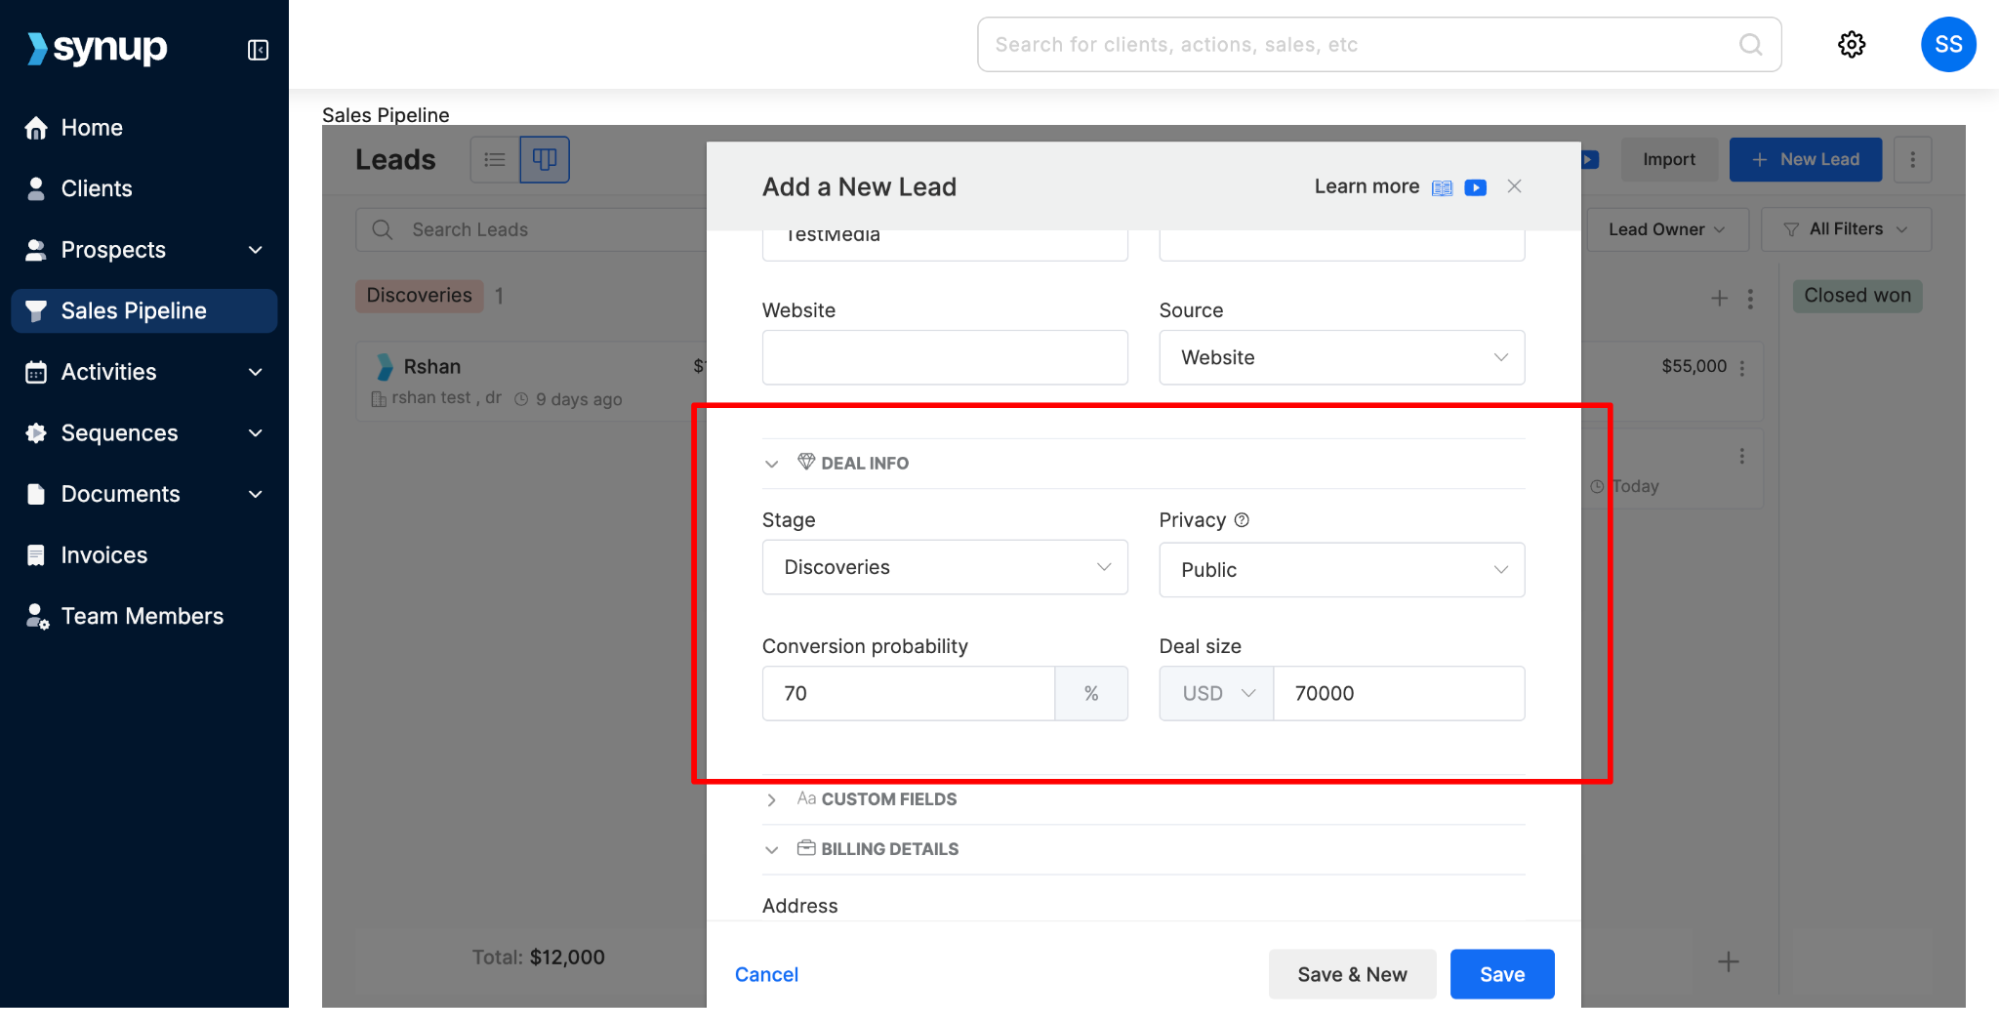Collapse the Deal Info section
This screenshot has width=1999, height=1009.
(x=771, y=464)
